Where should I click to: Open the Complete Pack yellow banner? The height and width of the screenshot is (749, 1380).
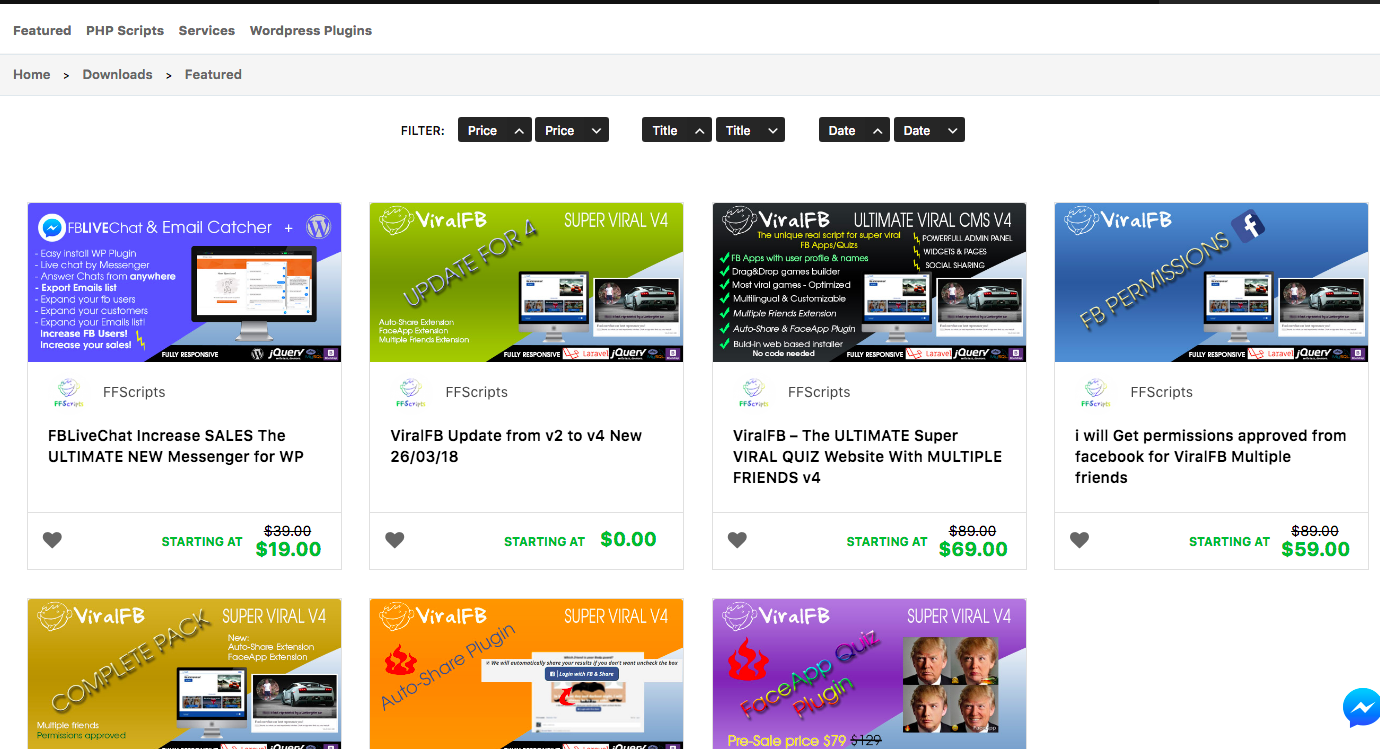pyautogui.click(x=184, y=674)
